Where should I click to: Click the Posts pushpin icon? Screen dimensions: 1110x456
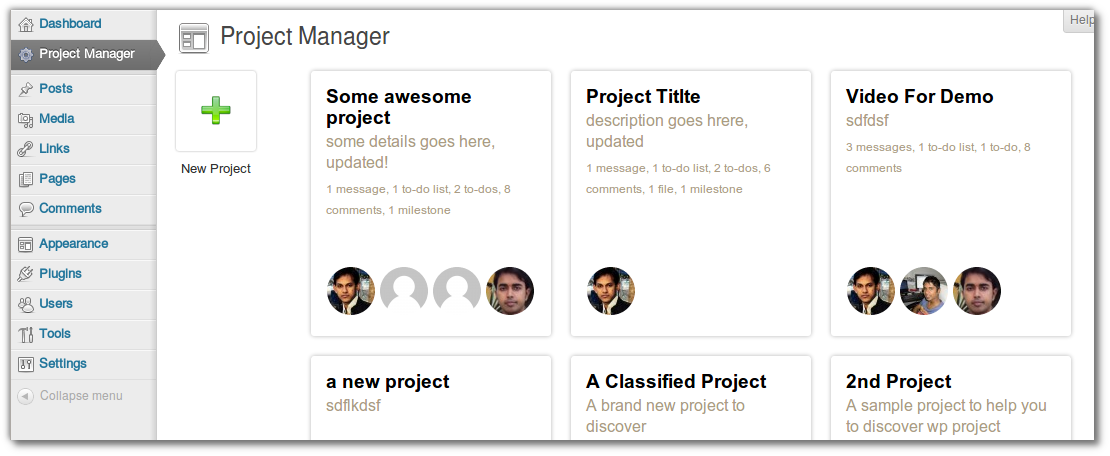point(26,89)
